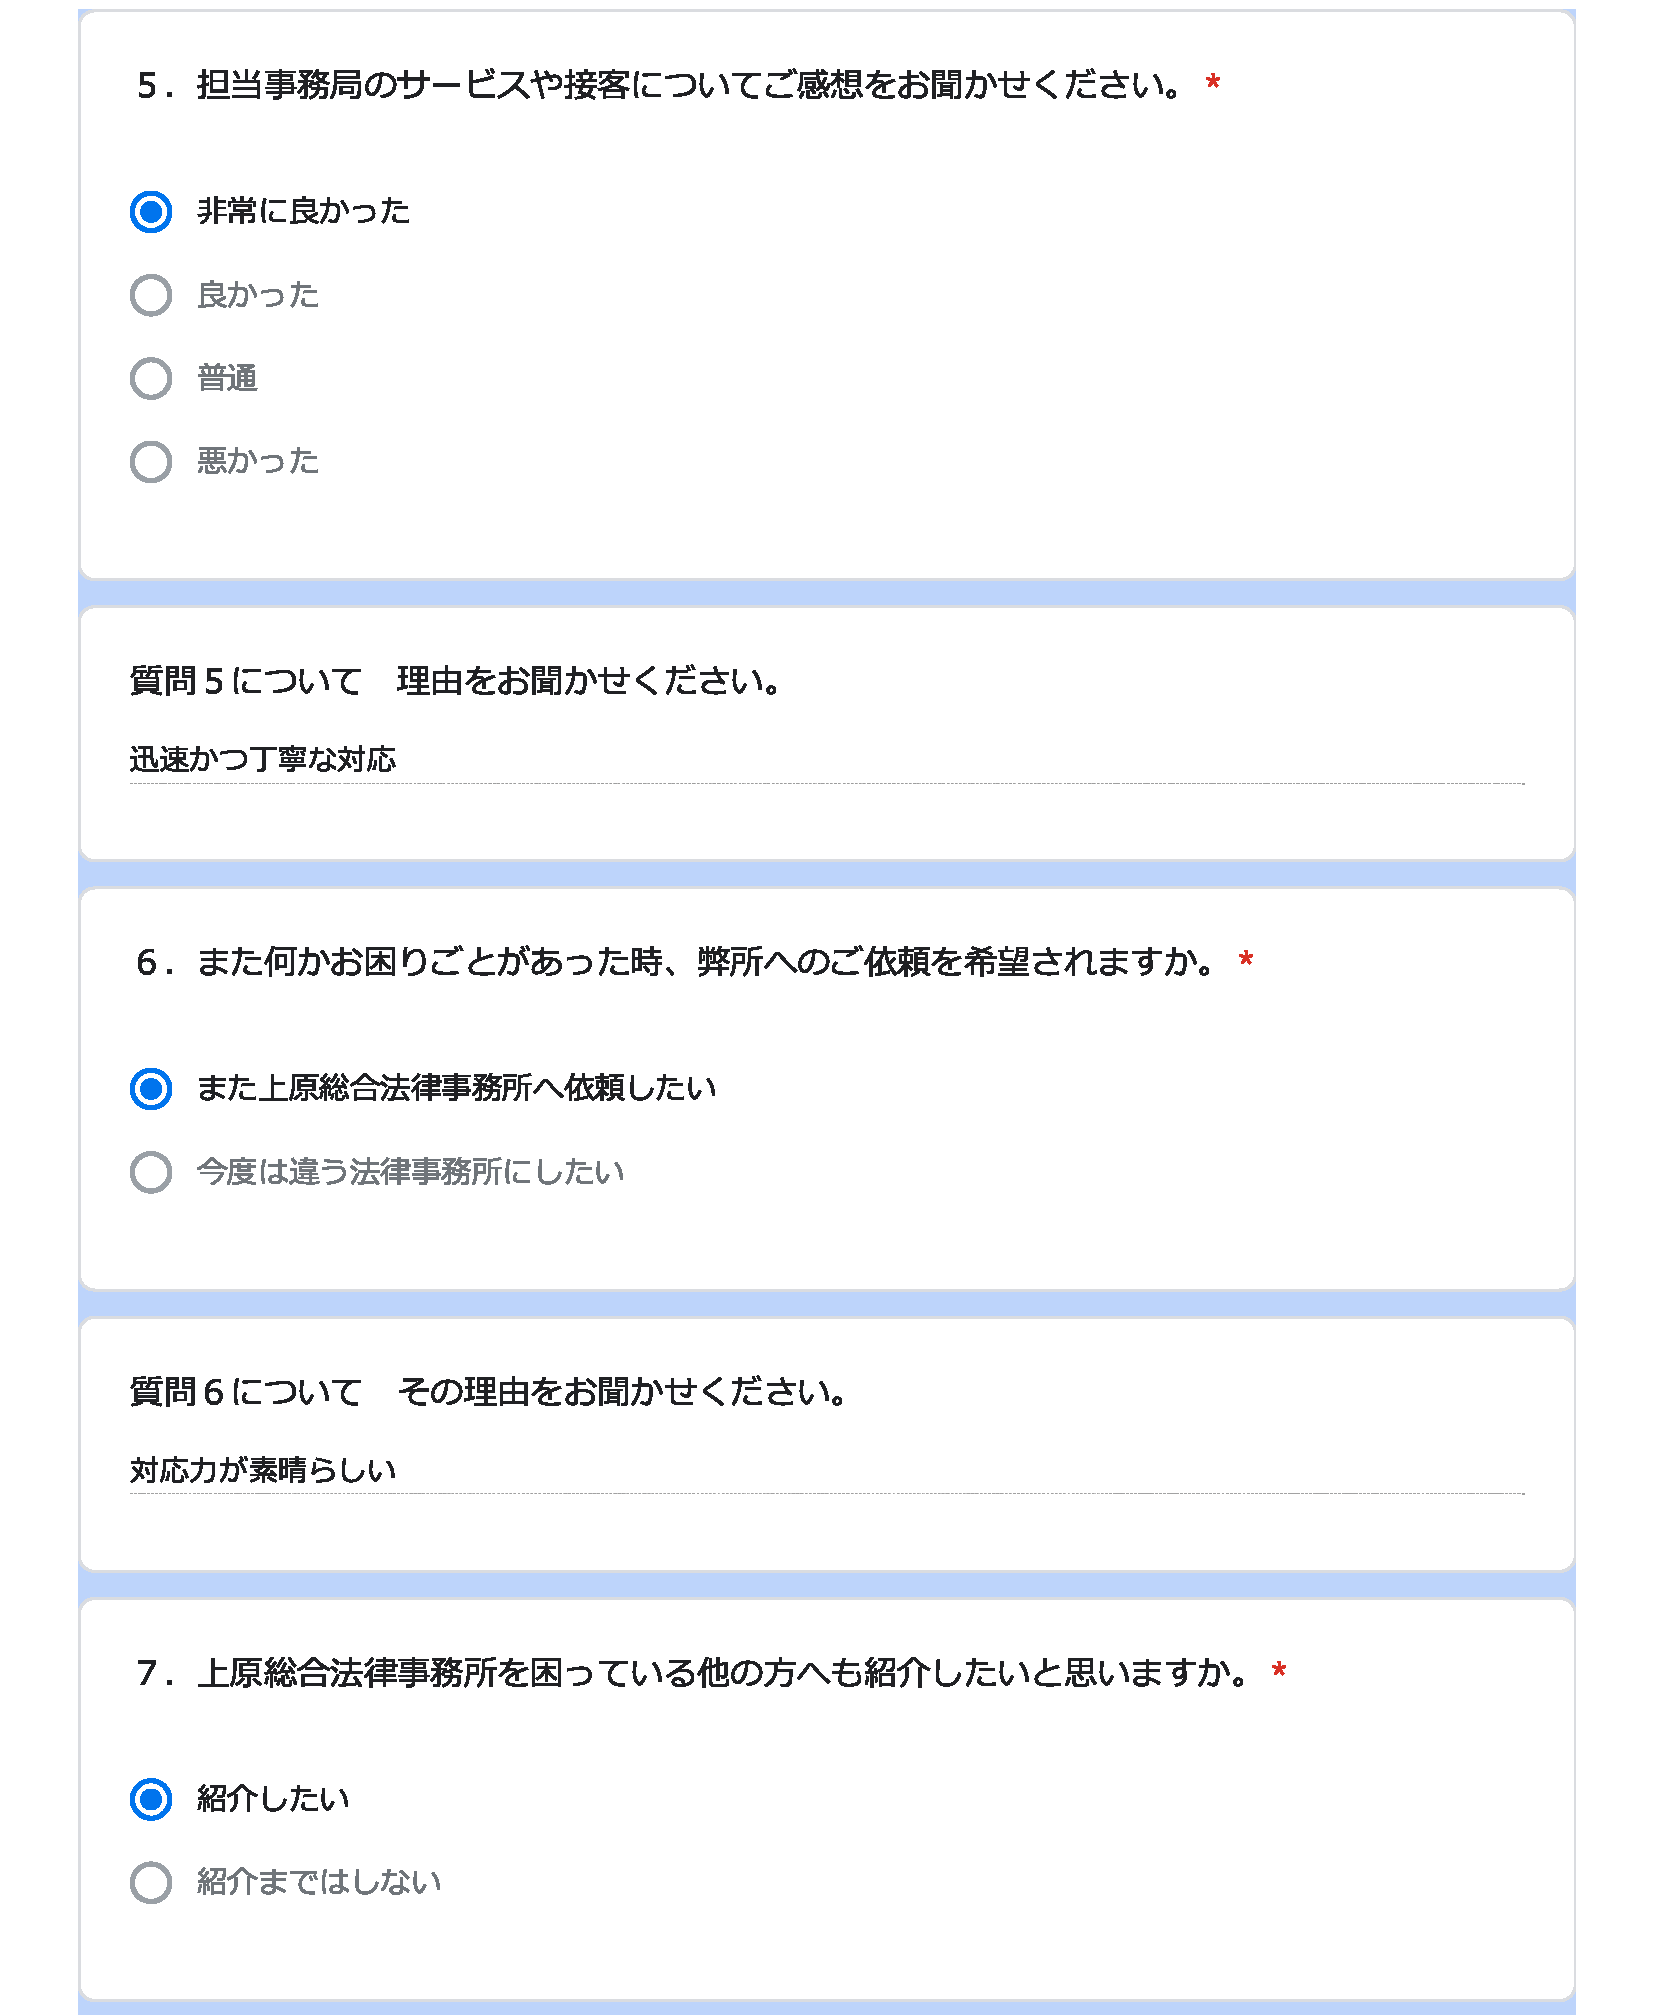This screenshot has width=1654, height=2015.
Task: Click the 質問６について その理由 heading text
Action: click(x=490, y=1392)
